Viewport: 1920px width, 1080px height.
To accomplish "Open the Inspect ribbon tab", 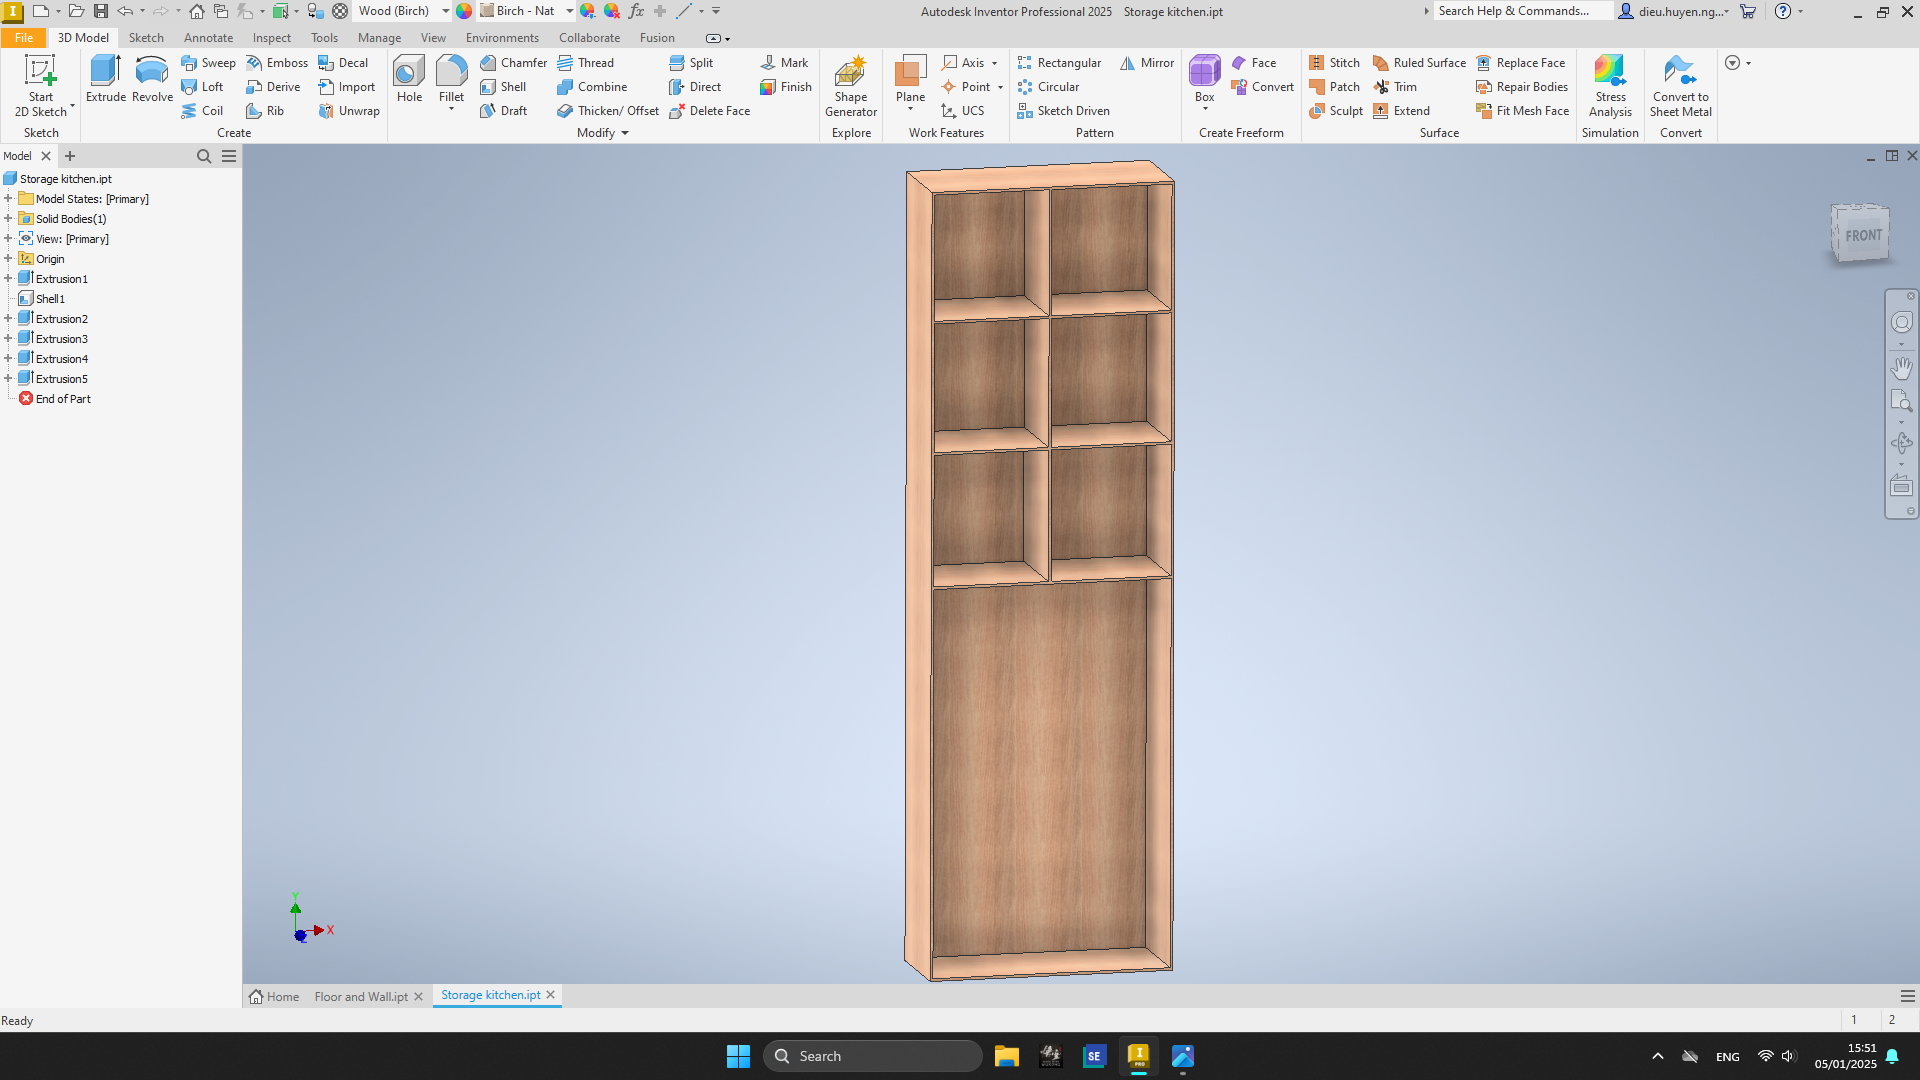I will (271, 37).
